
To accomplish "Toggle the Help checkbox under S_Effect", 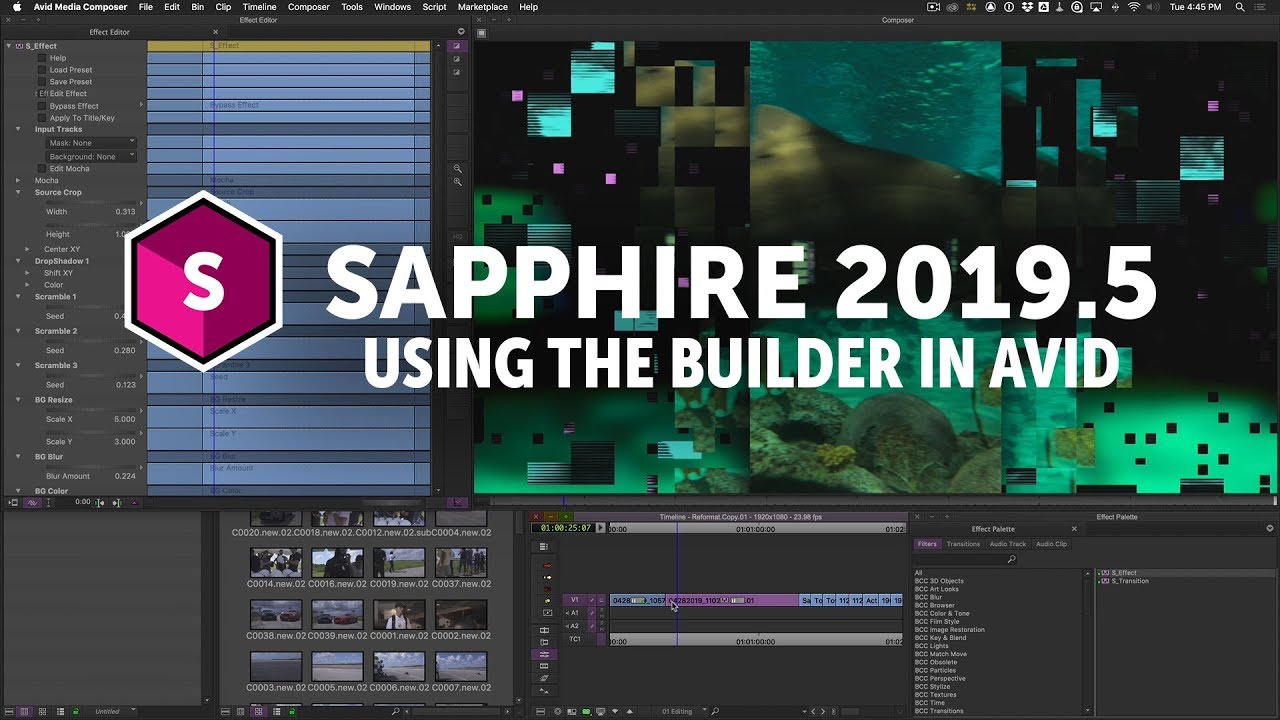I will tap(42, 58).
